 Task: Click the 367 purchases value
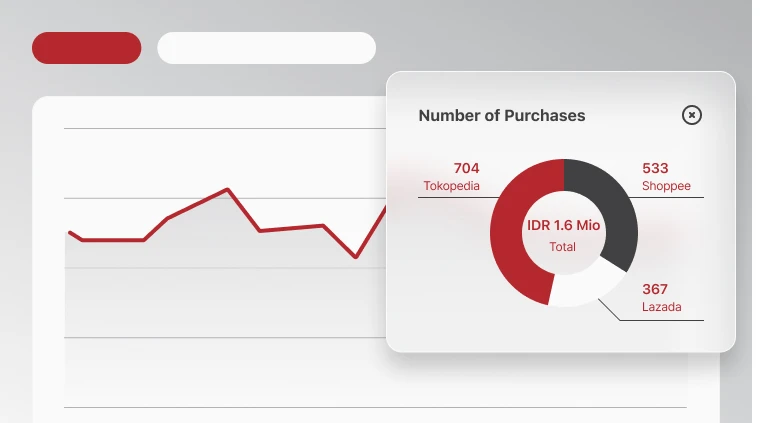point(655,289)
